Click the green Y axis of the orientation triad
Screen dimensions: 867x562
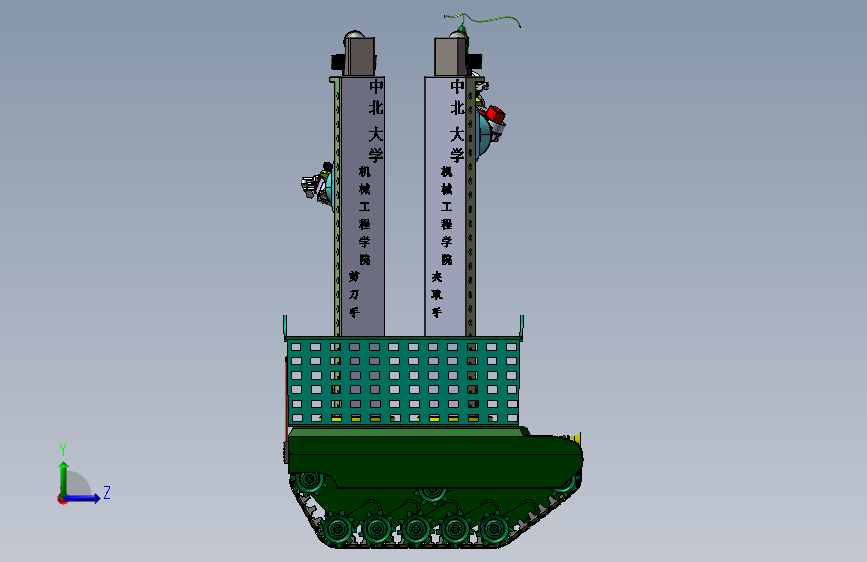[64, 479]
